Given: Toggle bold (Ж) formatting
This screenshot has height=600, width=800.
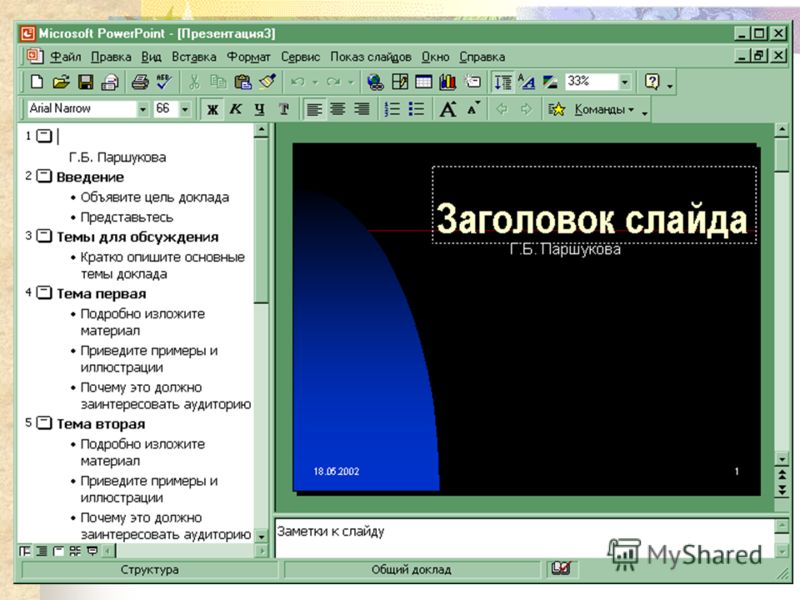Looking at the screenshot, I should point(213,109).
